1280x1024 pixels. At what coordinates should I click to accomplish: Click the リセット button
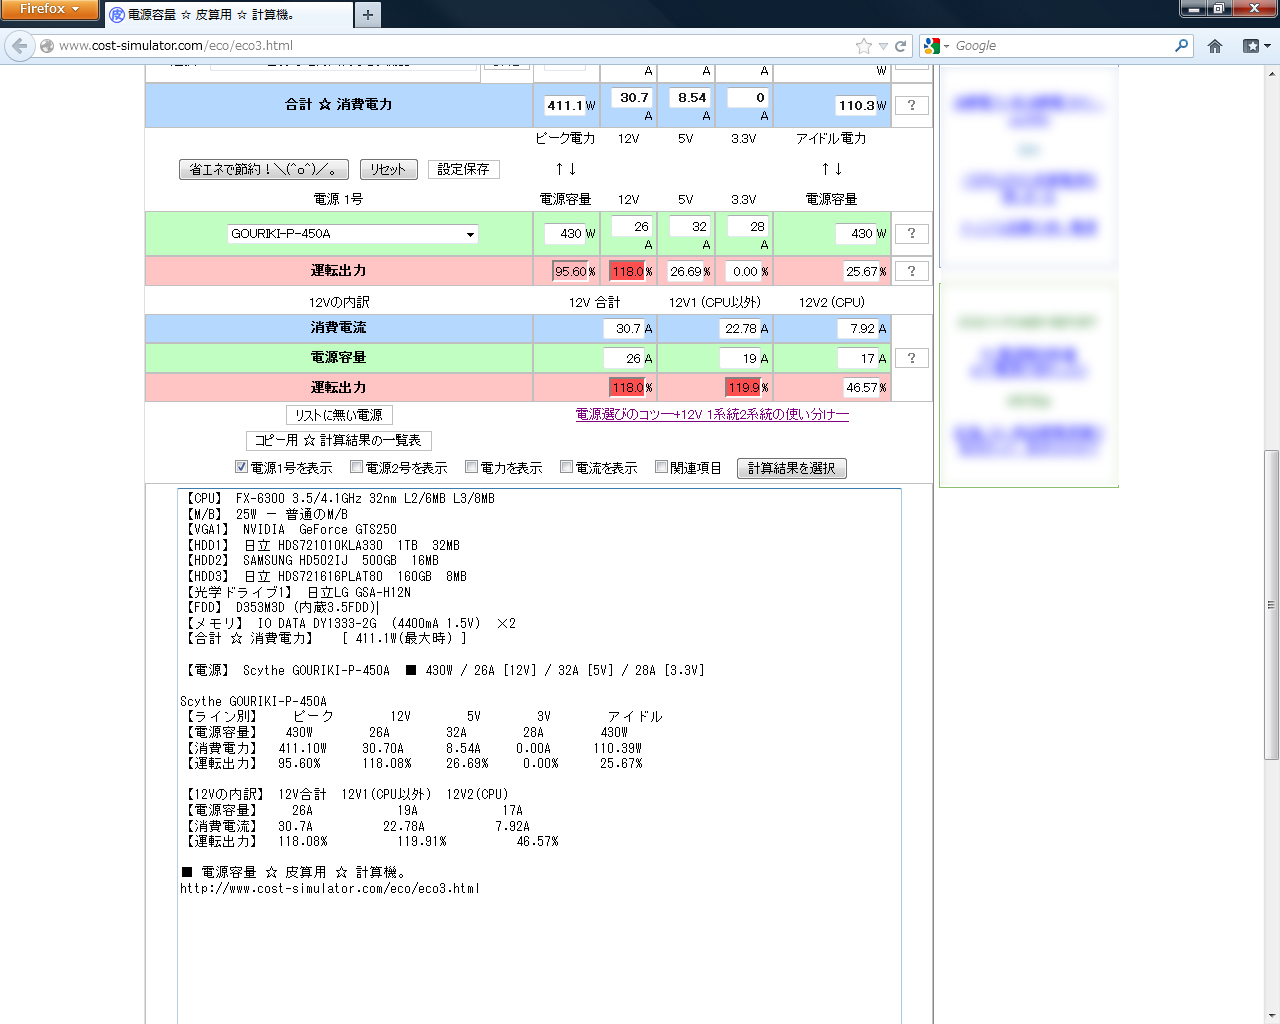(388, 169)
